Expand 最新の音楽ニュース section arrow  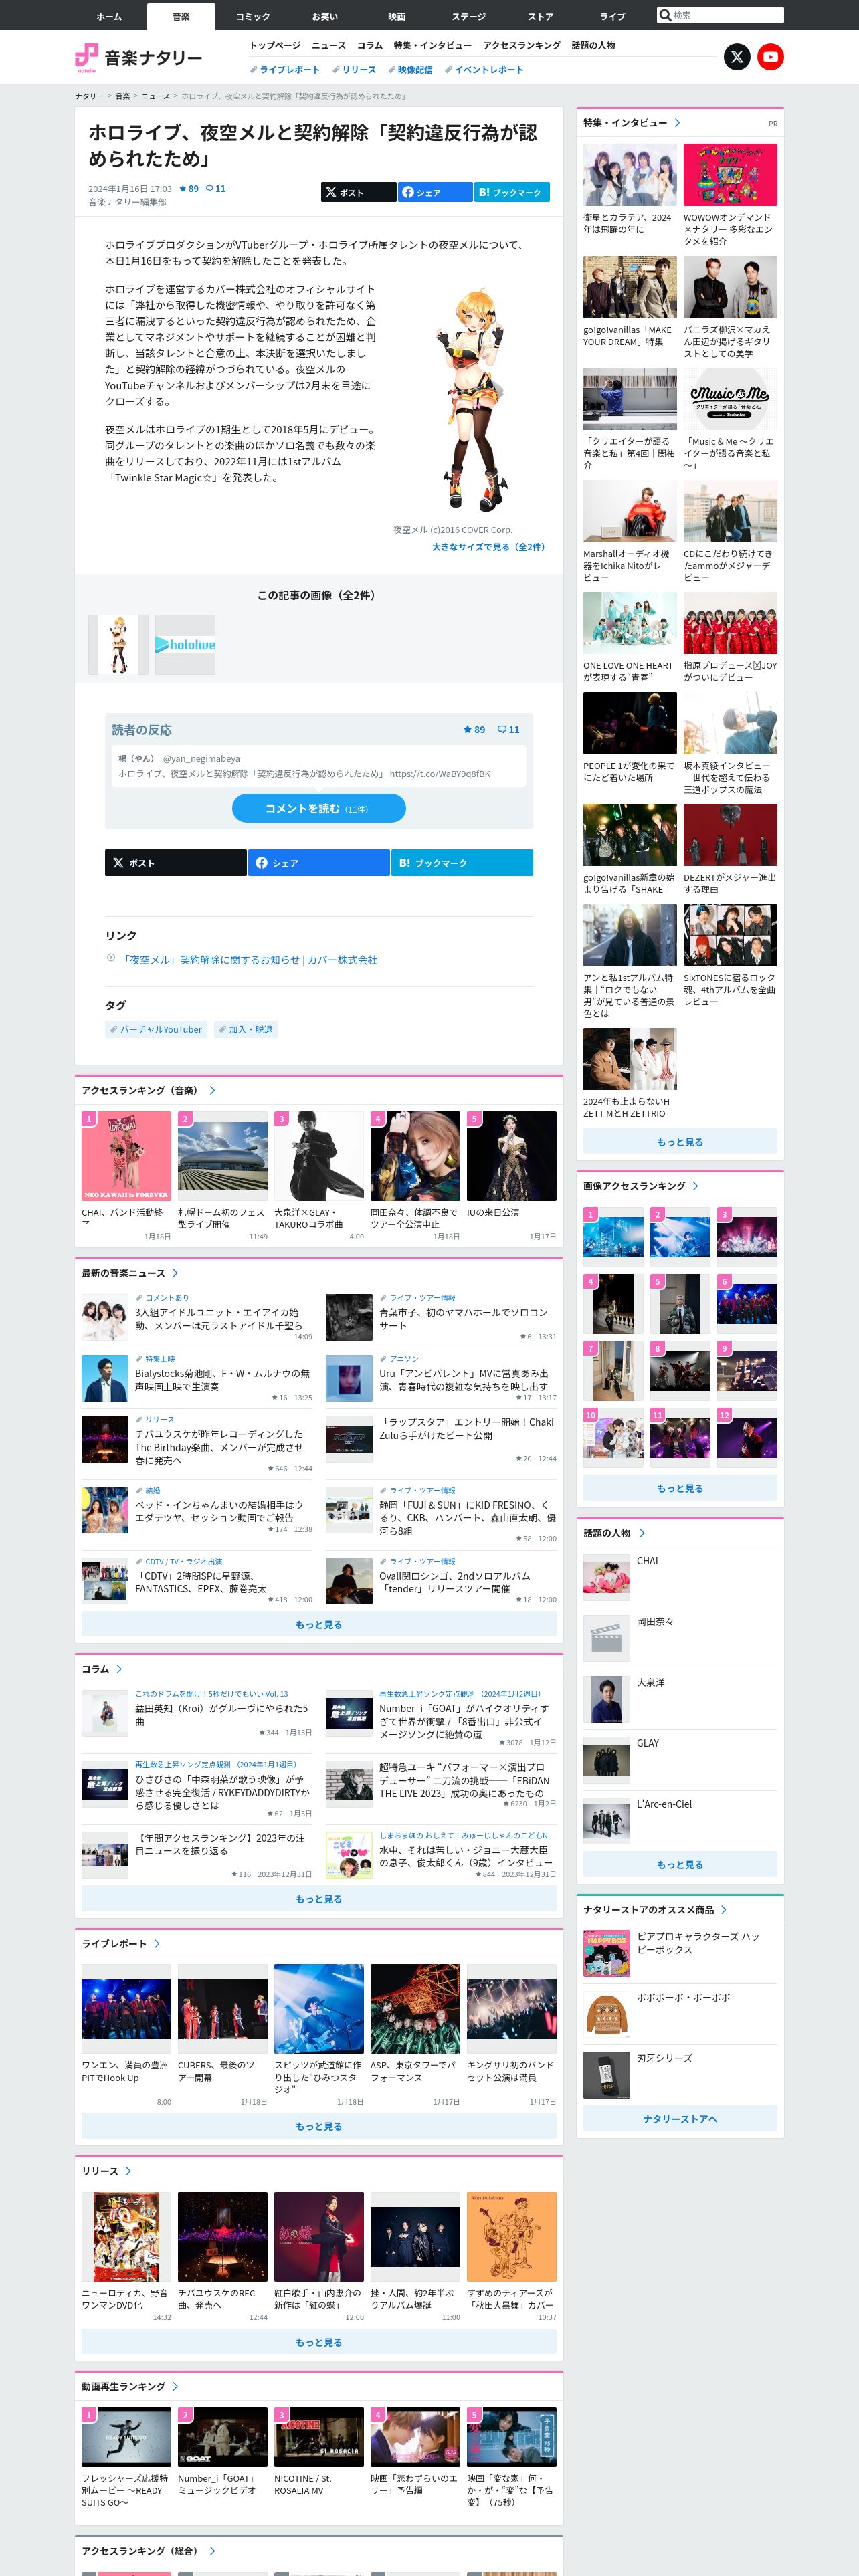(x=175, y=1273)
